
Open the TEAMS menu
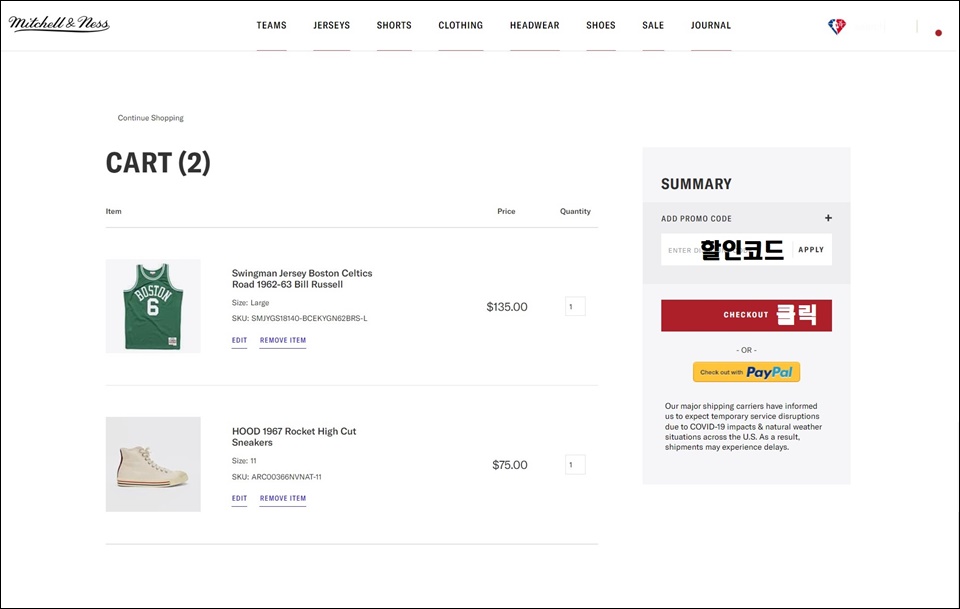pos(271,25)
